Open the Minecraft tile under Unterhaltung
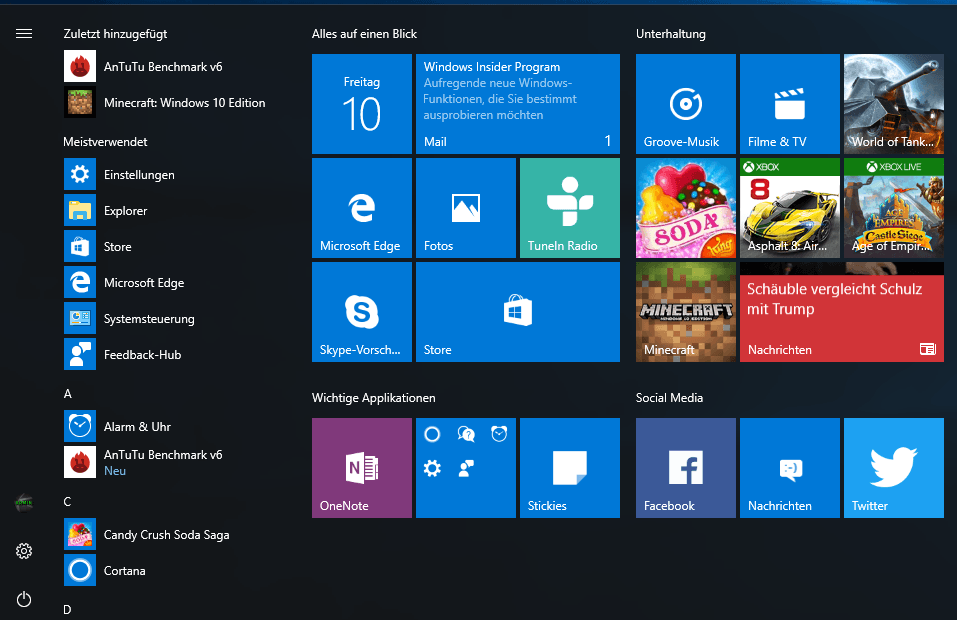Screen dimensions: 957x620 tap(686, 312)
